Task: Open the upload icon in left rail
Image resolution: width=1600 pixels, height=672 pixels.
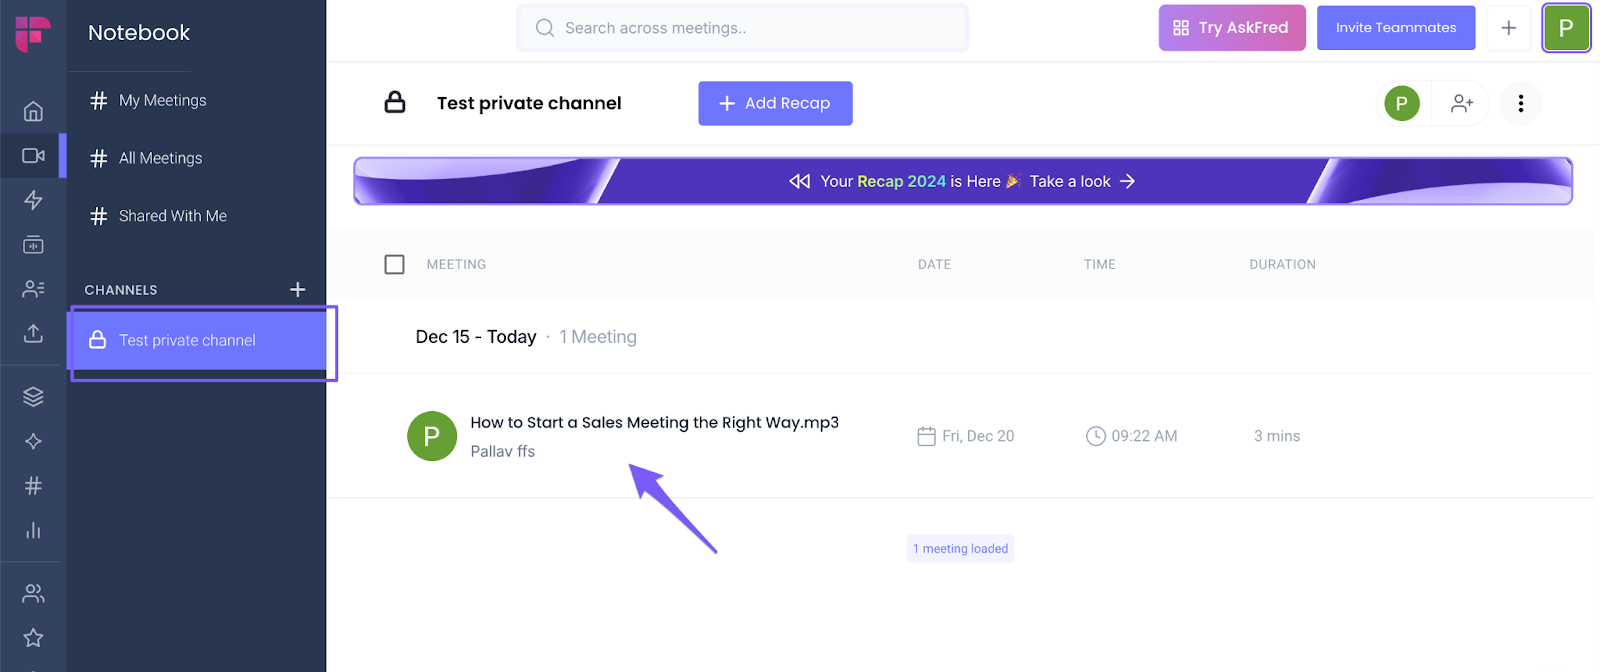Action: pos(33,333)
